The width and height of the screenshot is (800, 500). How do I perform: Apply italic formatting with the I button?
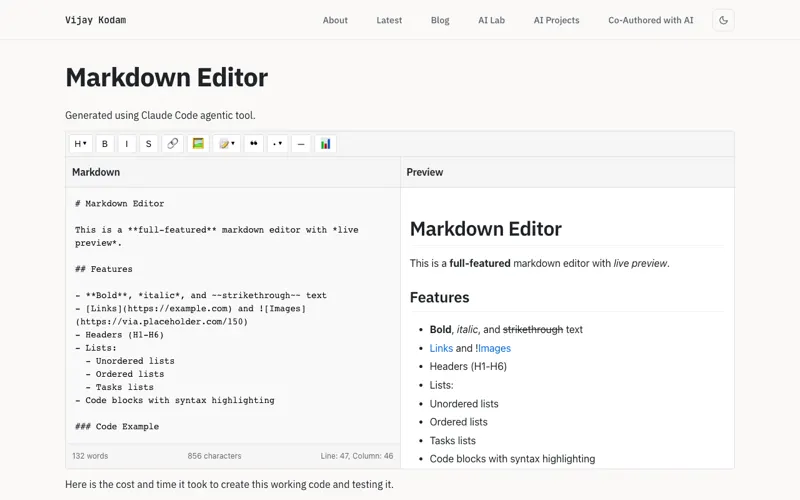[127, 144]
